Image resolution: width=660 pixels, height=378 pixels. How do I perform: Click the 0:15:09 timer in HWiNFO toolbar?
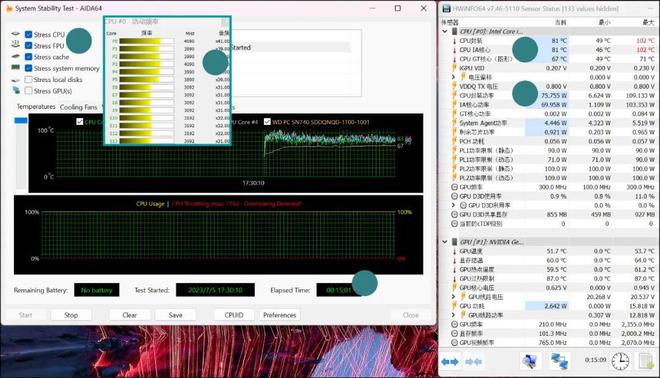coord(595,360)
